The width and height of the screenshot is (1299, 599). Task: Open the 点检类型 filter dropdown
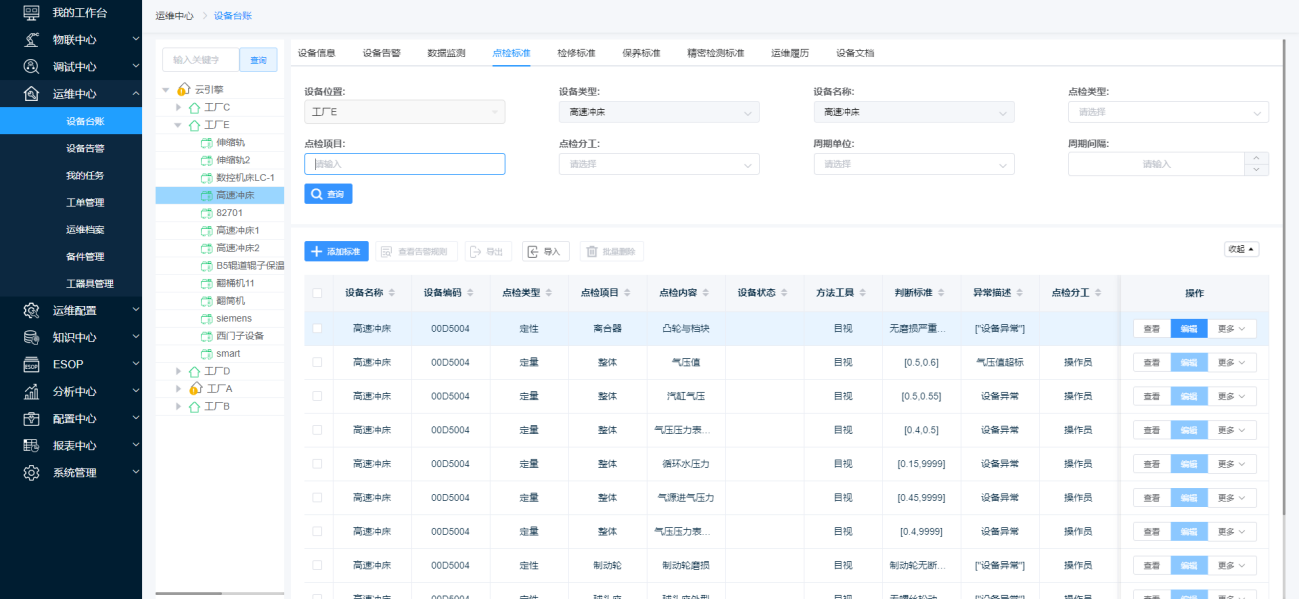point(1167,112)
